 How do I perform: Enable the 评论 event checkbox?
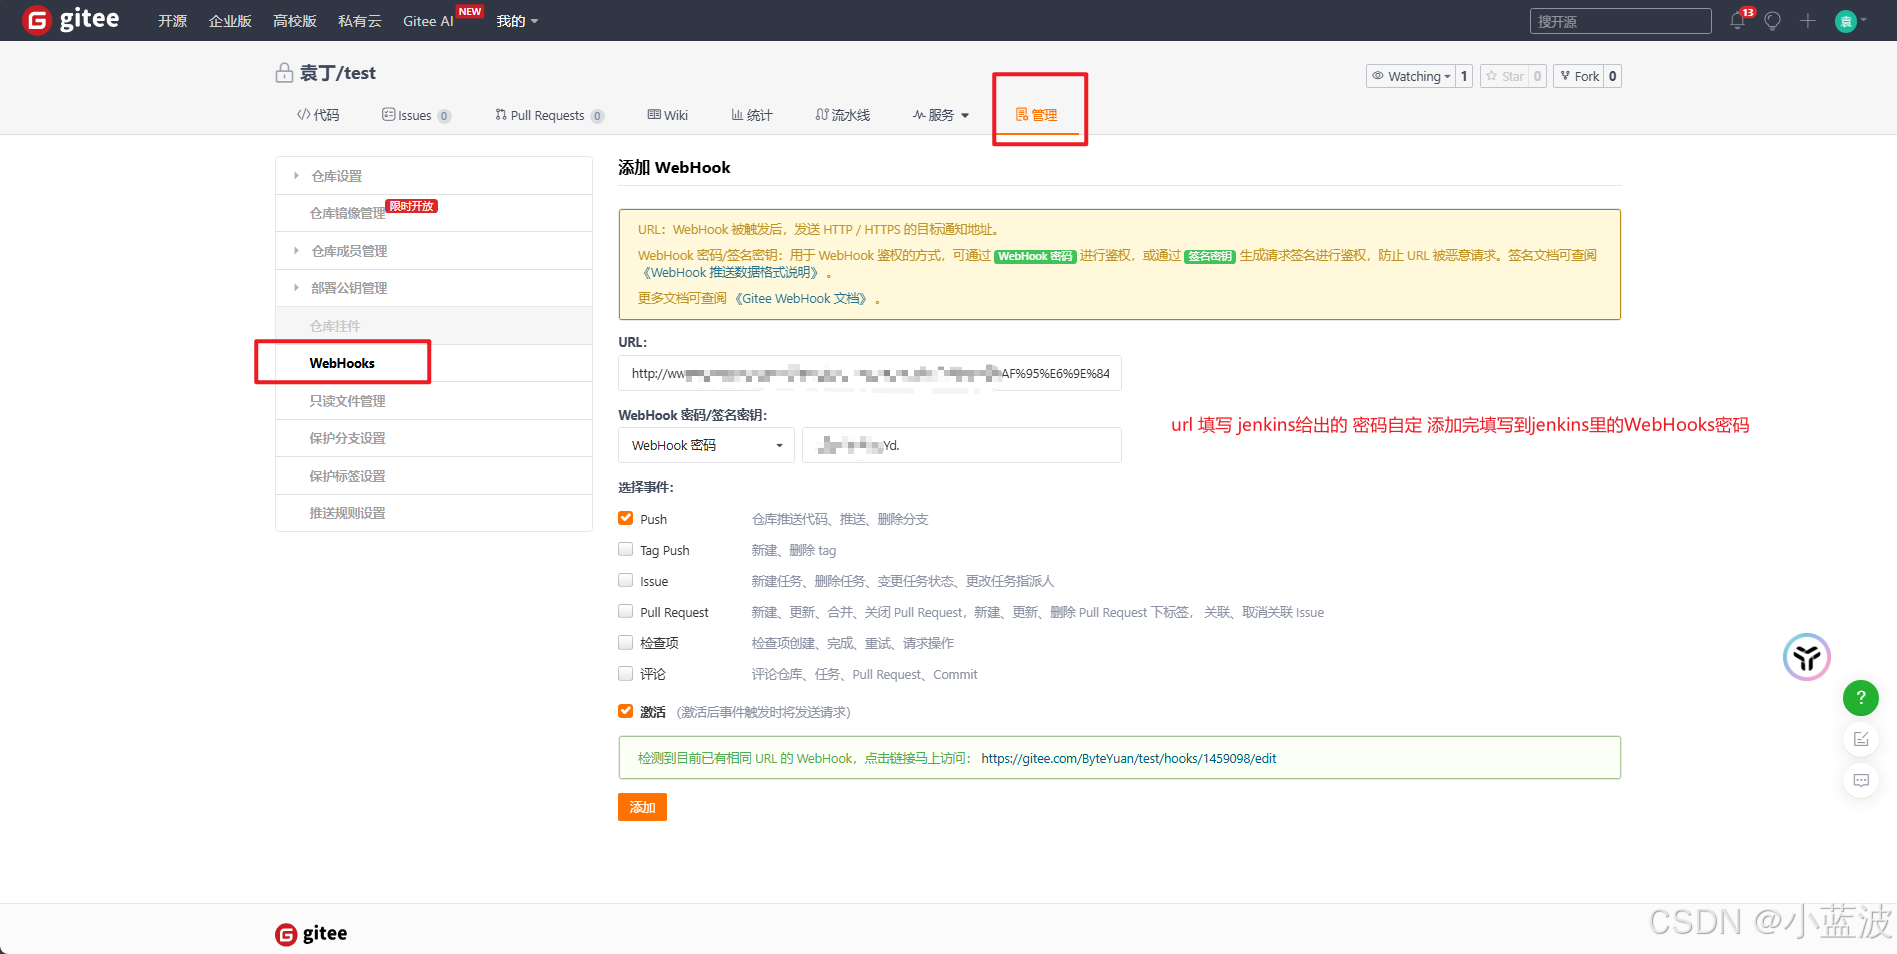[626, 673]
